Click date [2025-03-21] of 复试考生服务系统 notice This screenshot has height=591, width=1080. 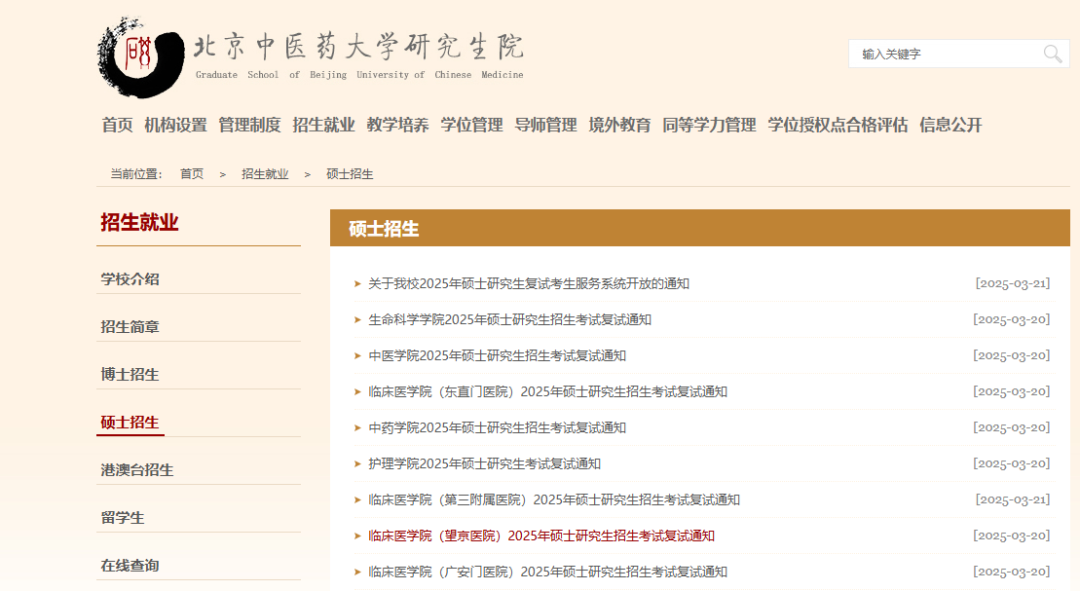point(1012,284)
